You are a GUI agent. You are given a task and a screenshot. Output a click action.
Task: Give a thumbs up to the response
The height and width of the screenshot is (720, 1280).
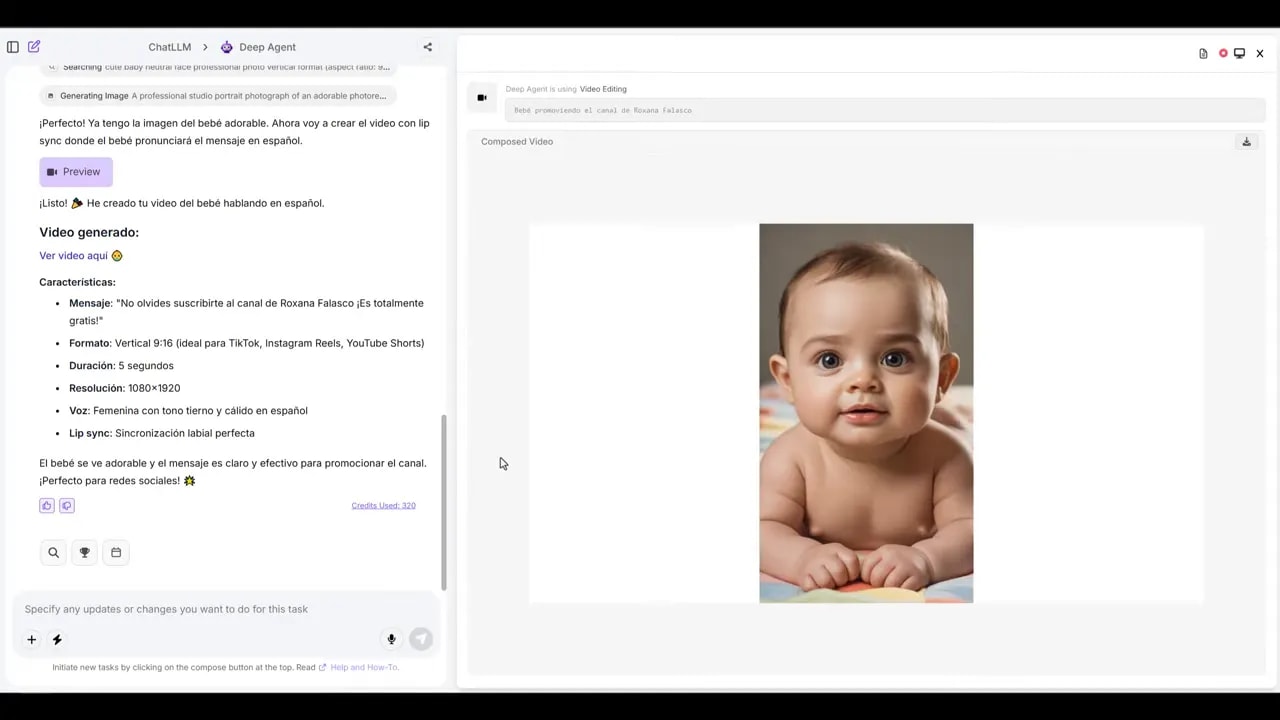tap(46, 505)
